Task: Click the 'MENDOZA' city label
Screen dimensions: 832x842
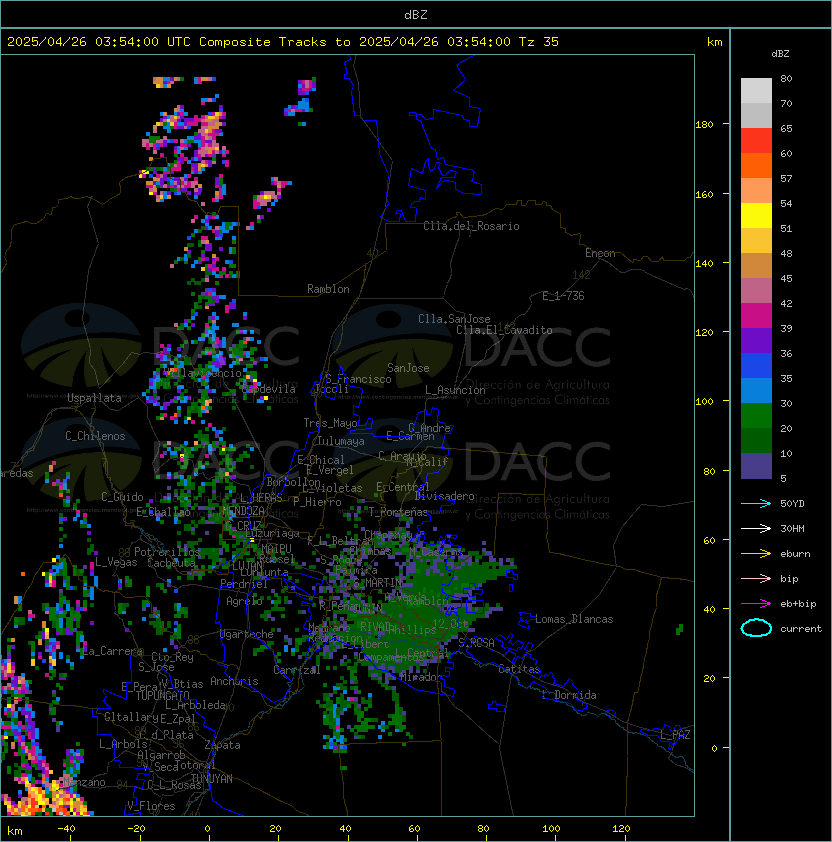Action: click(x=243, y=510)
